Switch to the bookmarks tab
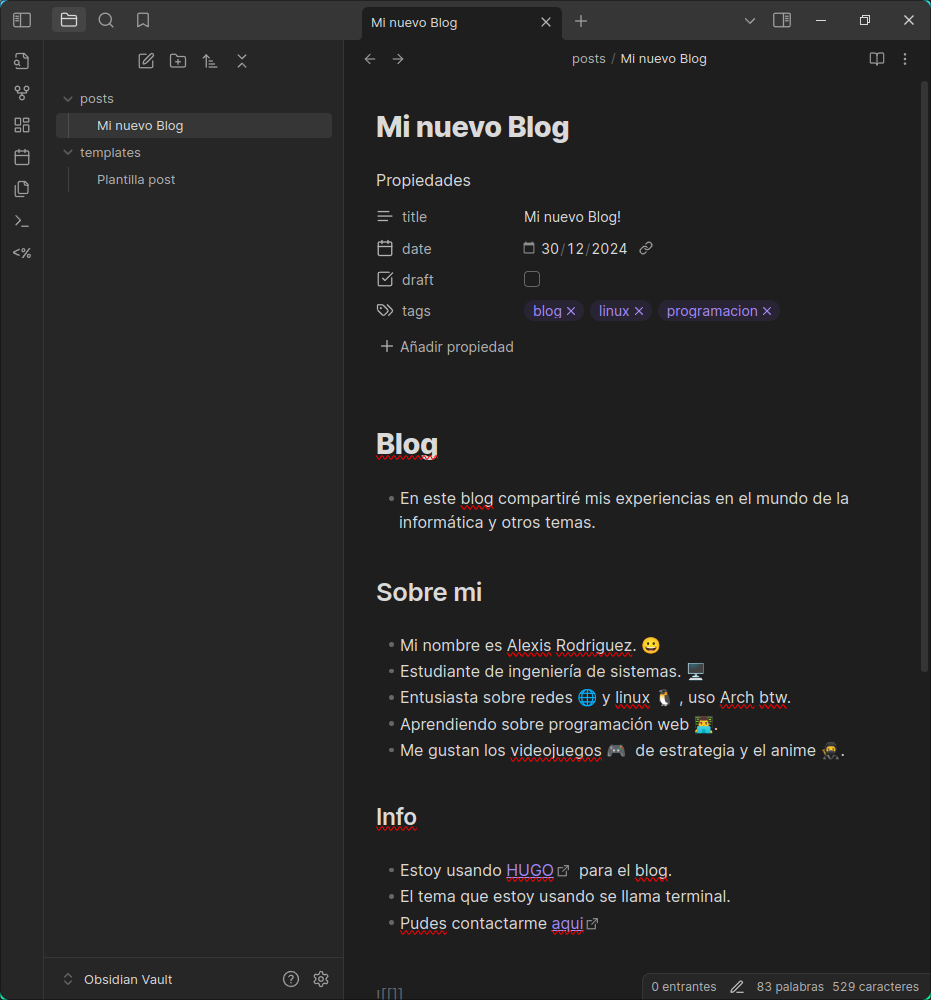The image size is (931, 1000). pos(143,20)
